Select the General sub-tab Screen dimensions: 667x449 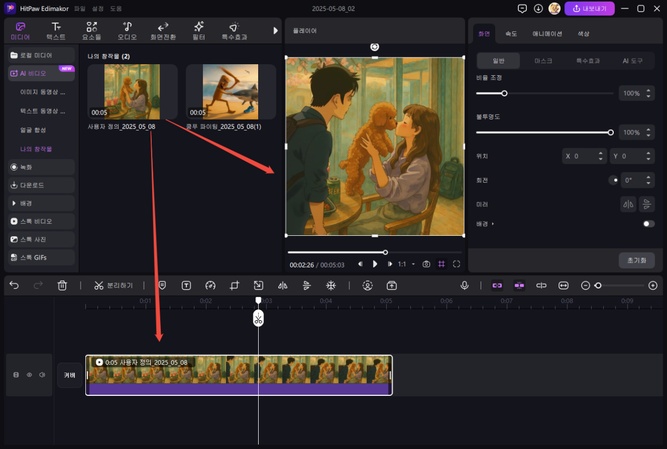tap(499, 61)
